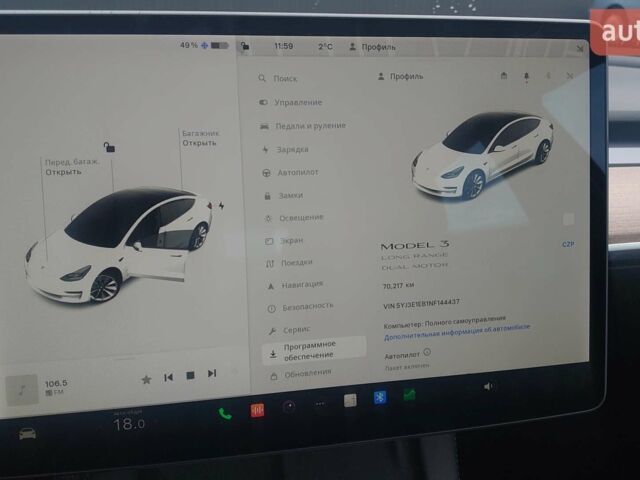Tap the volume speaker icon

[x=488, y=386]
